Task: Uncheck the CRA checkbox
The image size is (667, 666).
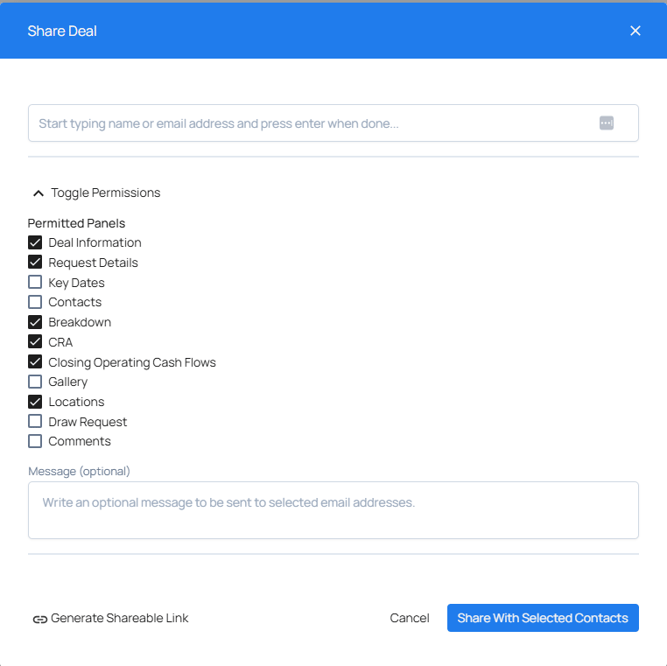Action: (x=35, y=342)
